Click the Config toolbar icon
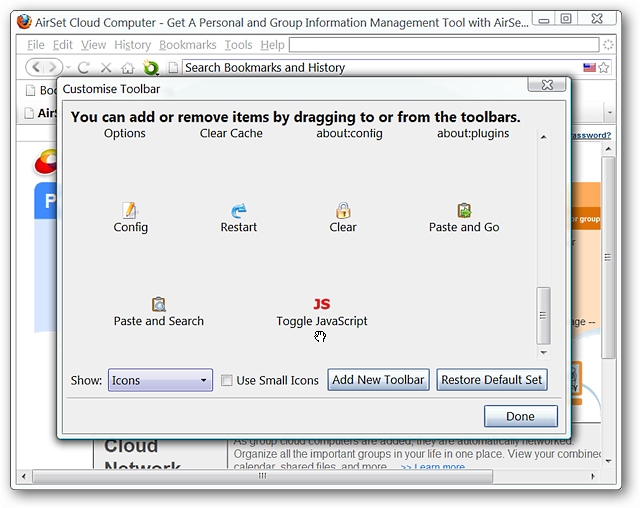This screenshot has height=508, width=640. click(x=130, y=211)
